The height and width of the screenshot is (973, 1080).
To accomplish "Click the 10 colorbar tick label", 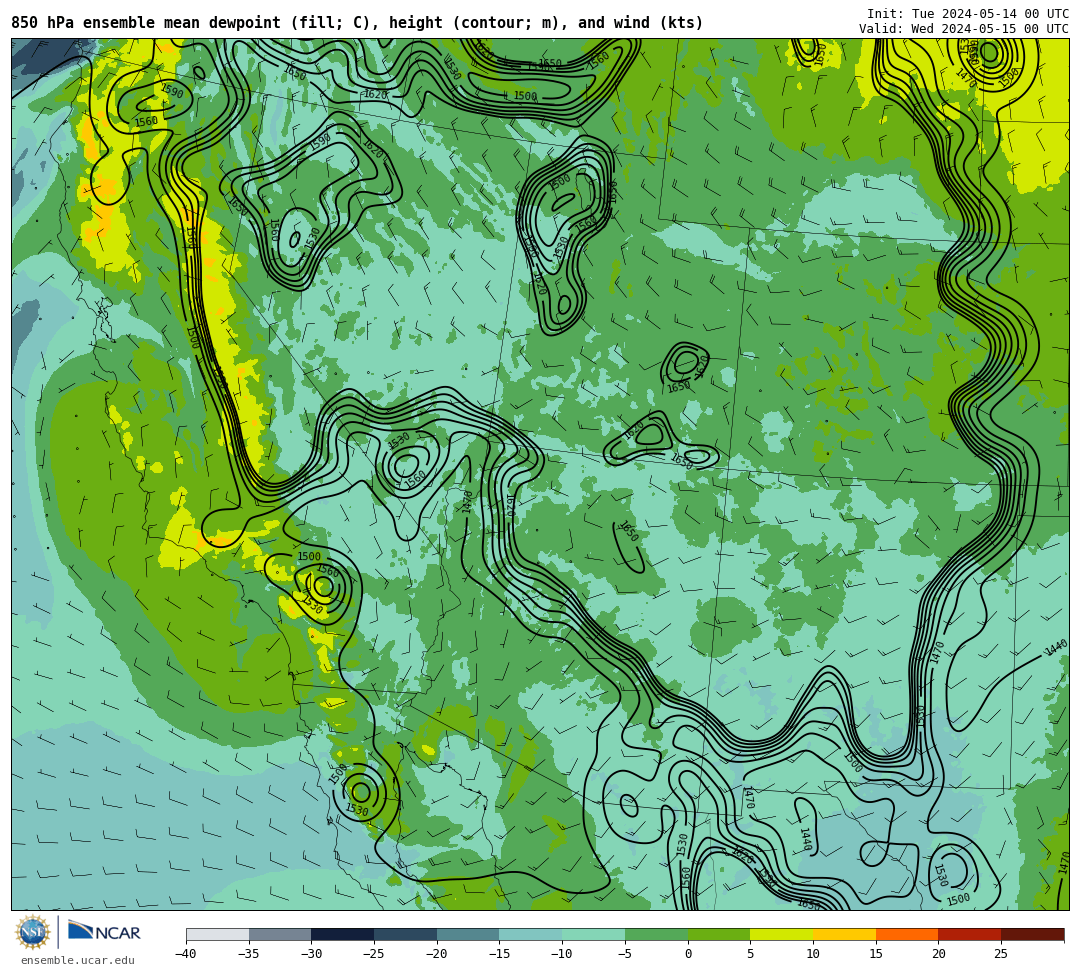I will [x=813, y=954].
